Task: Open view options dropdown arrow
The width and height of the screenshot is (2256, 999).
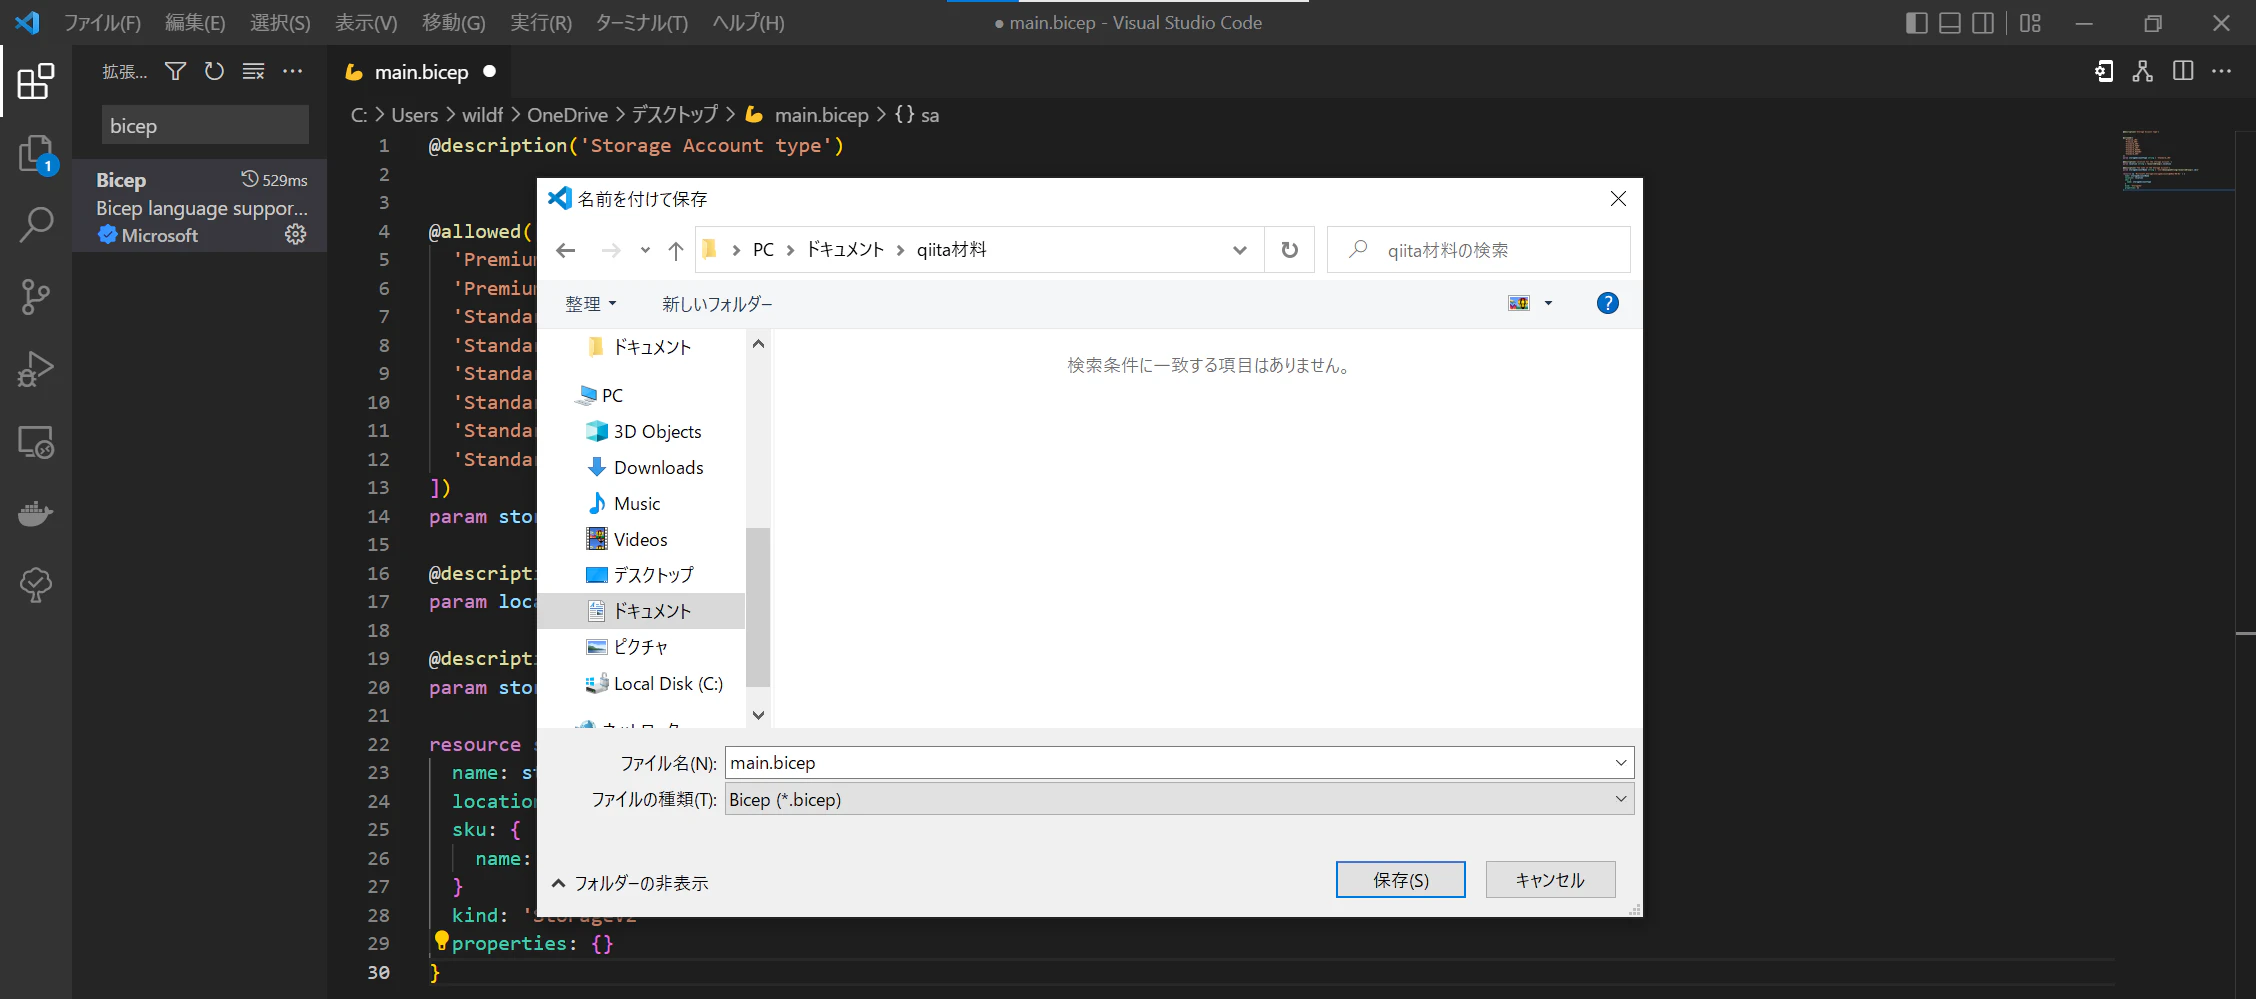Action: [1548, 303]
